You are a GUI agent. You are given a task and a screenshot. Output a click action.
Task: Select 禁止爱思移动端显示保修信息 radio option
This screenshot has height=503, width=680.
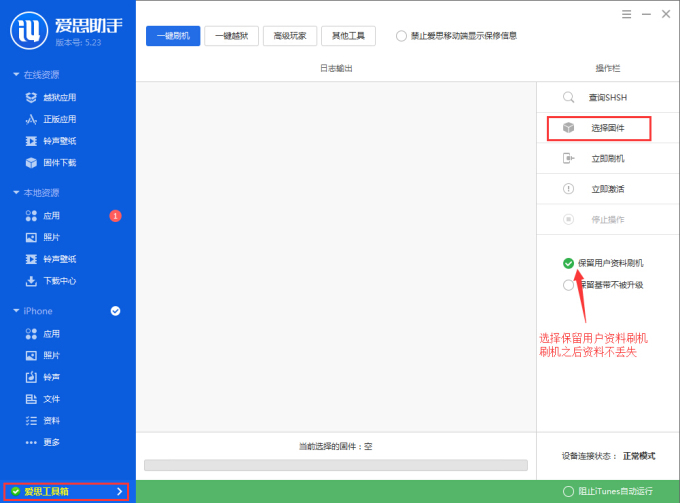401,36
